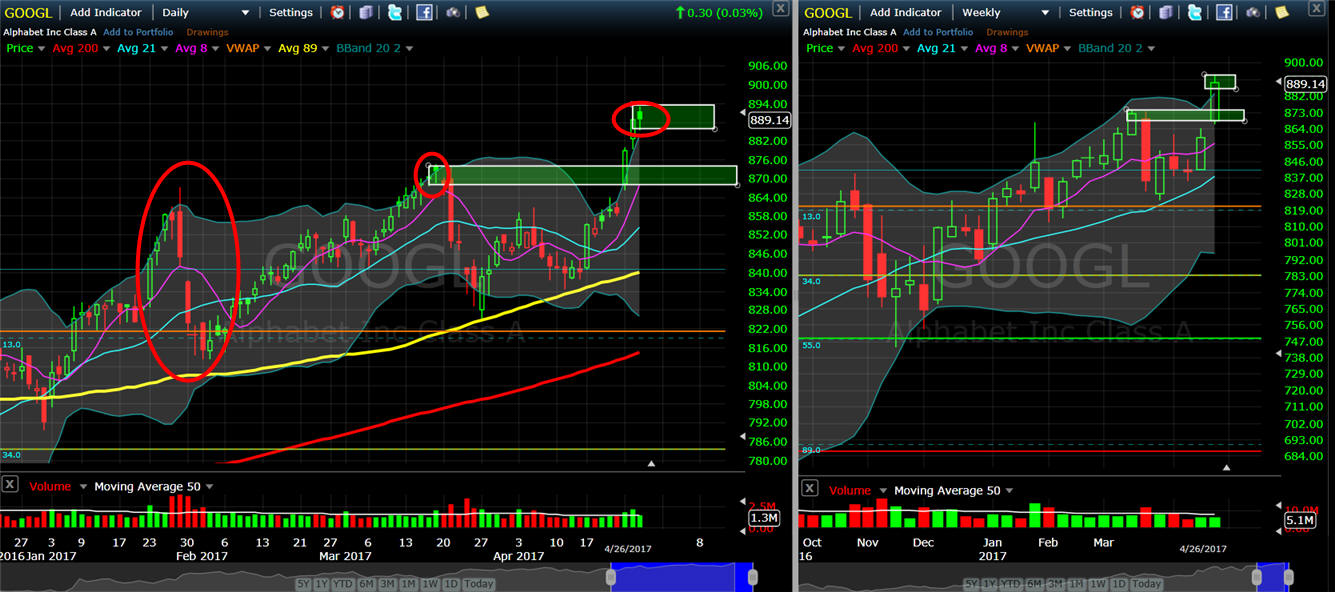Click the alarm clock alert icon in Daily chart
Viewport: 1335px width, 592px height.
(x=338, y=13)
